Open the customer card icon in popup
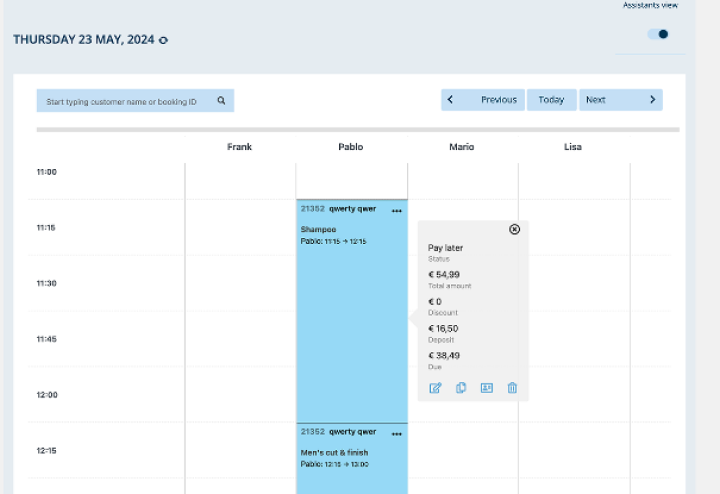Screen dimensions: 720x494 click(x=487, y=388)
